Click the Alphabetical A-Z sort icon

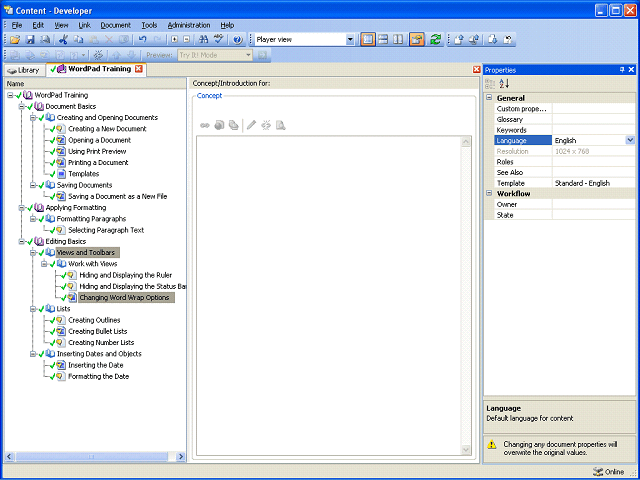504,84
